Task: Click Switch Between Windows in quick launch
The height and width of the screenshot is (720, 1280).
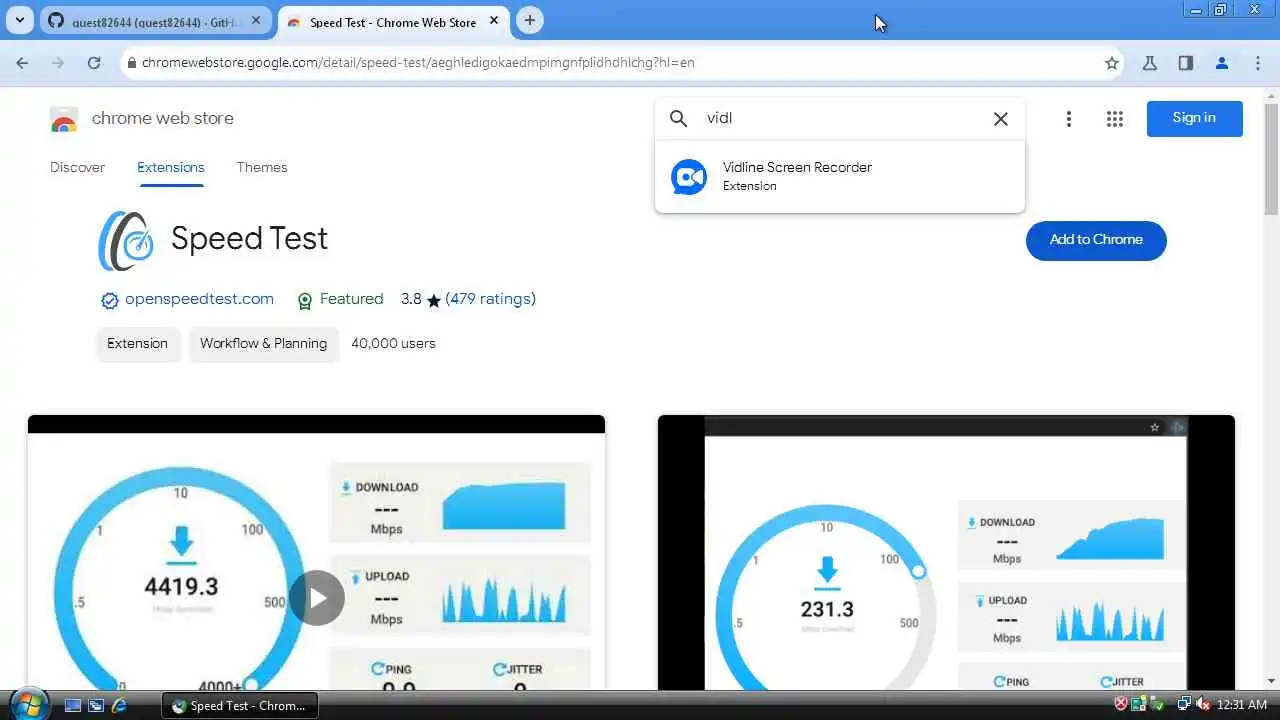Action: [96, 705]
